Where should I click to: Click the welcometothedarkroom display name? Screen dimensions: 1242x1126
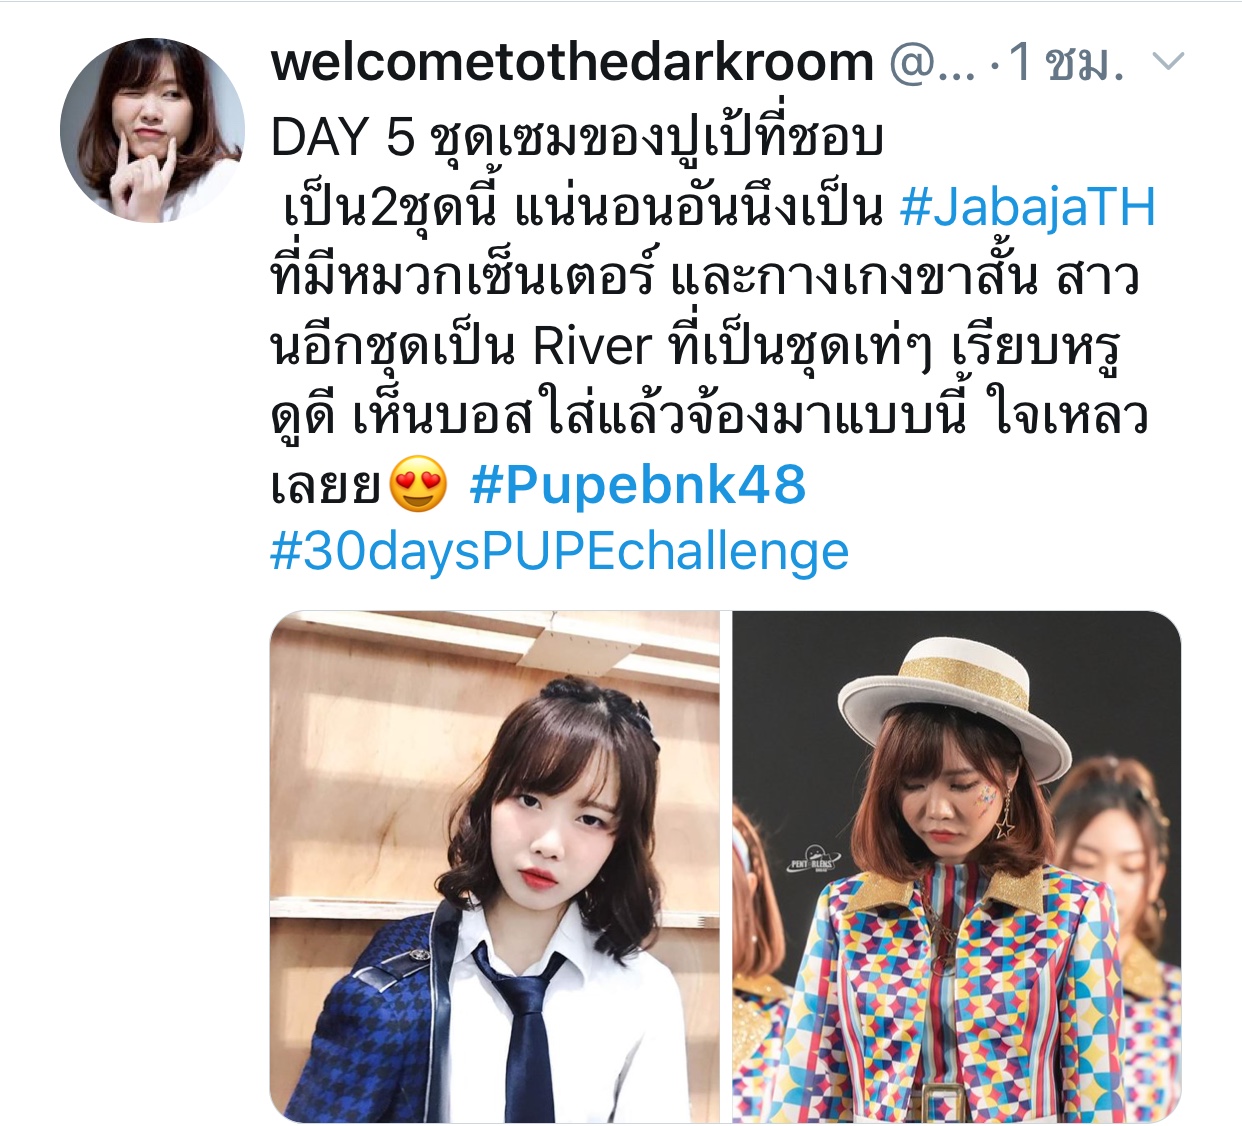572,62
